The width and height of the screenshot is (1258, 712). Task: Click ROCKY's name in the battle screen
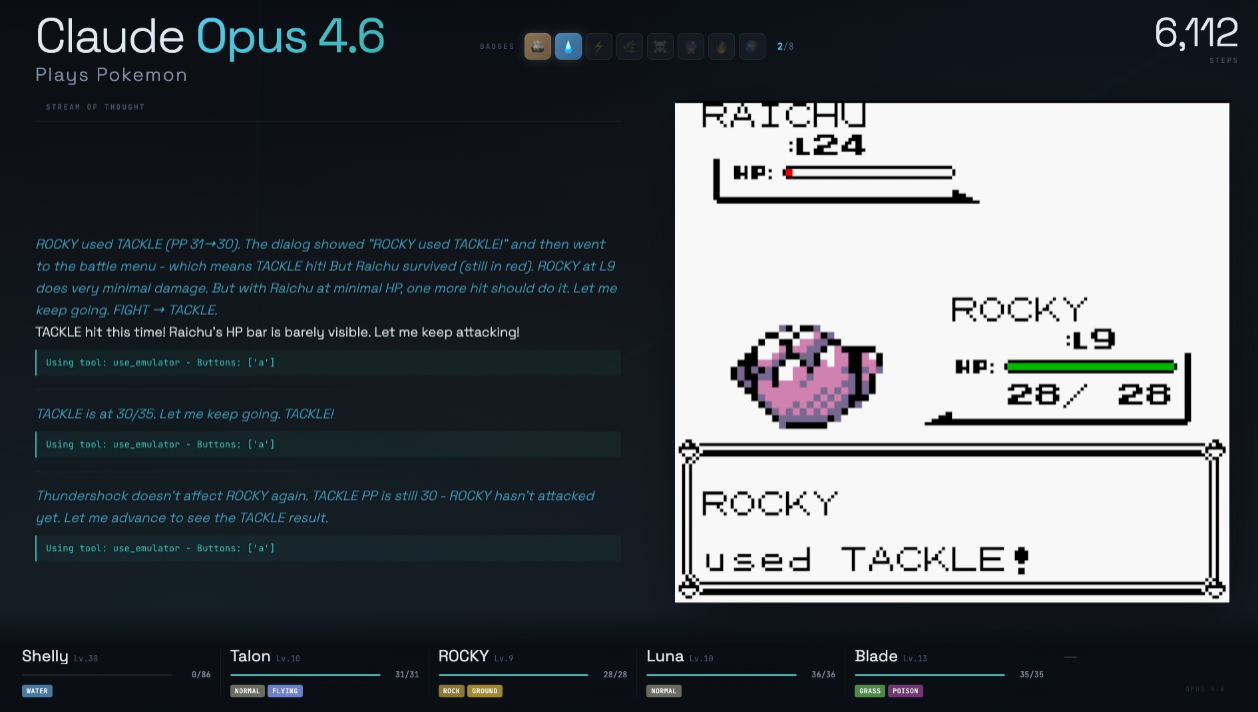(1019, 310)
